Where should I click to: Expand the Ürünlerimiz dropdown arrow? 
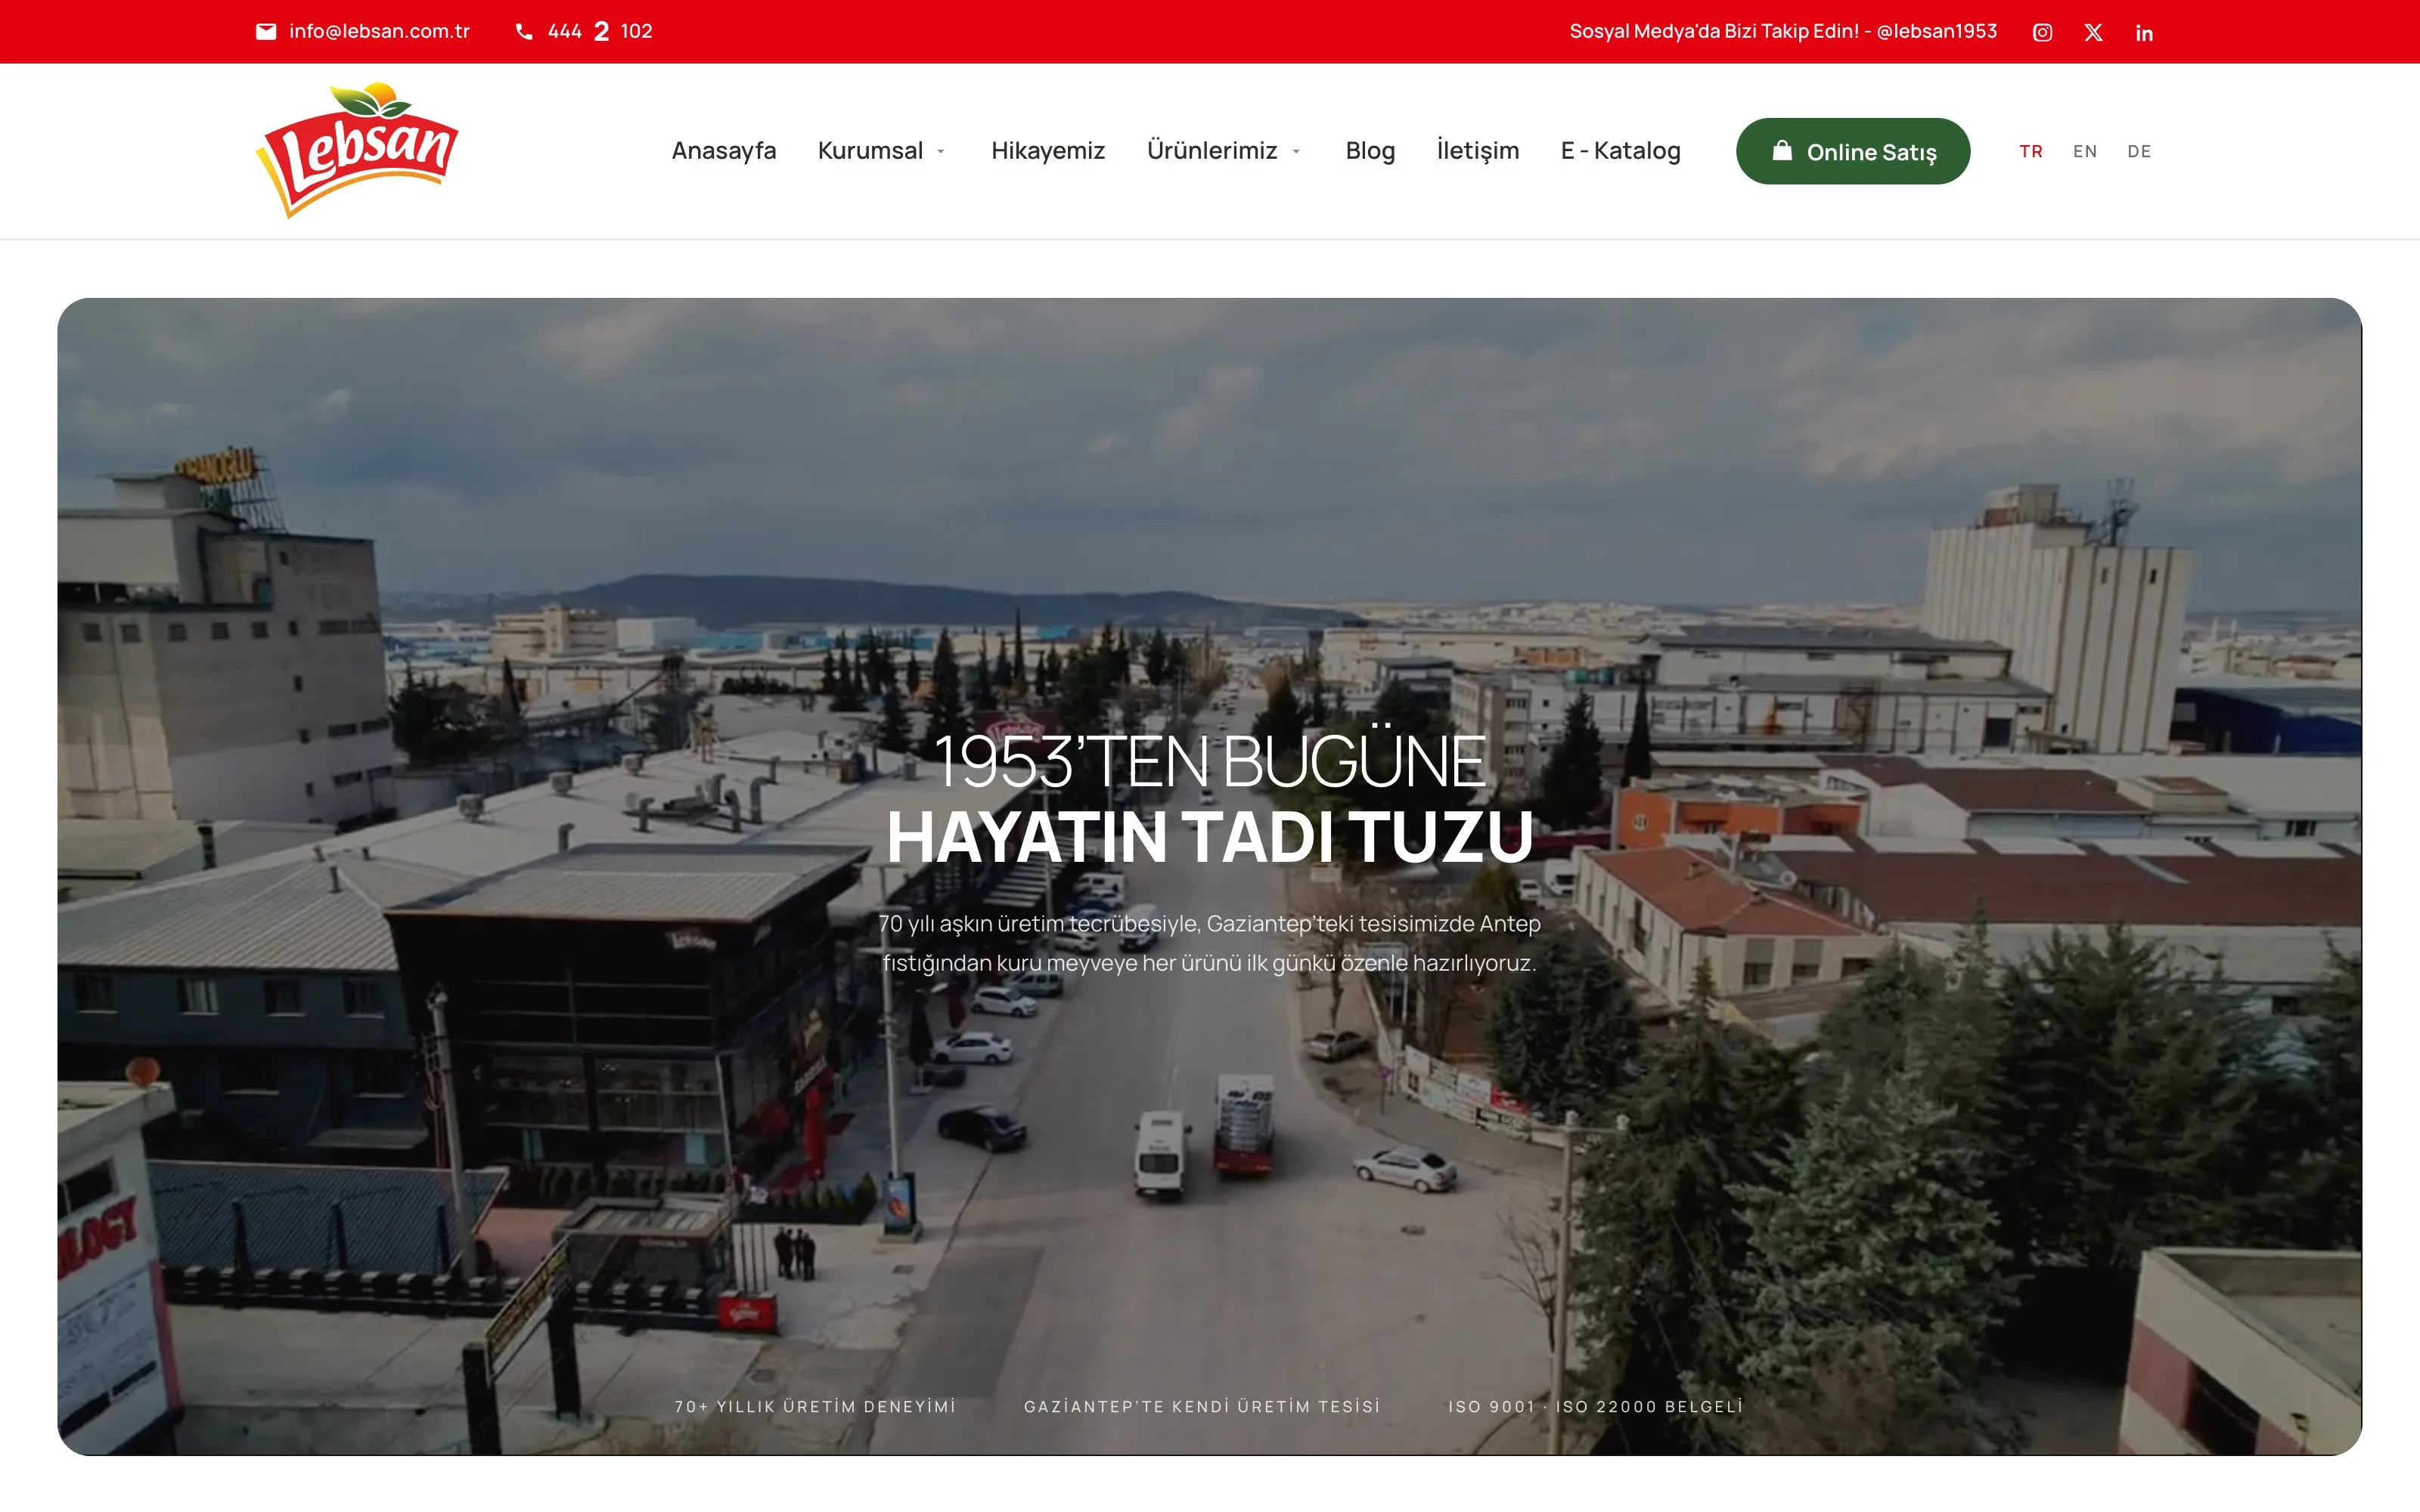(x=1296, y=152)
